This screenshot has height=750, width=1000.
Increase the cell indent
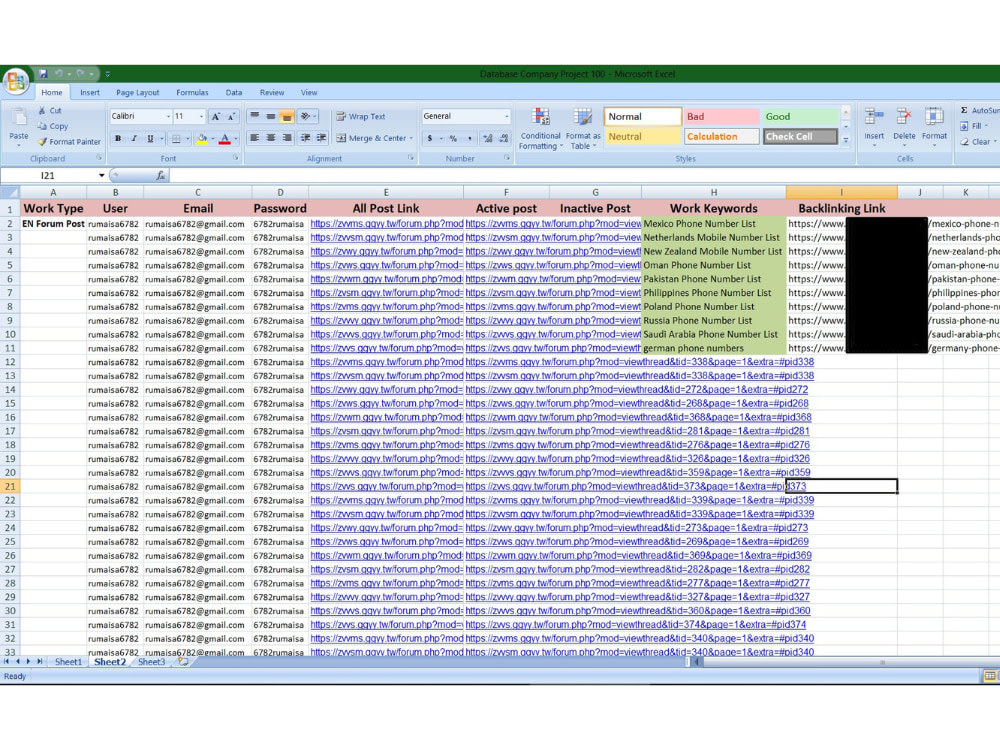[x=321, y=138]
